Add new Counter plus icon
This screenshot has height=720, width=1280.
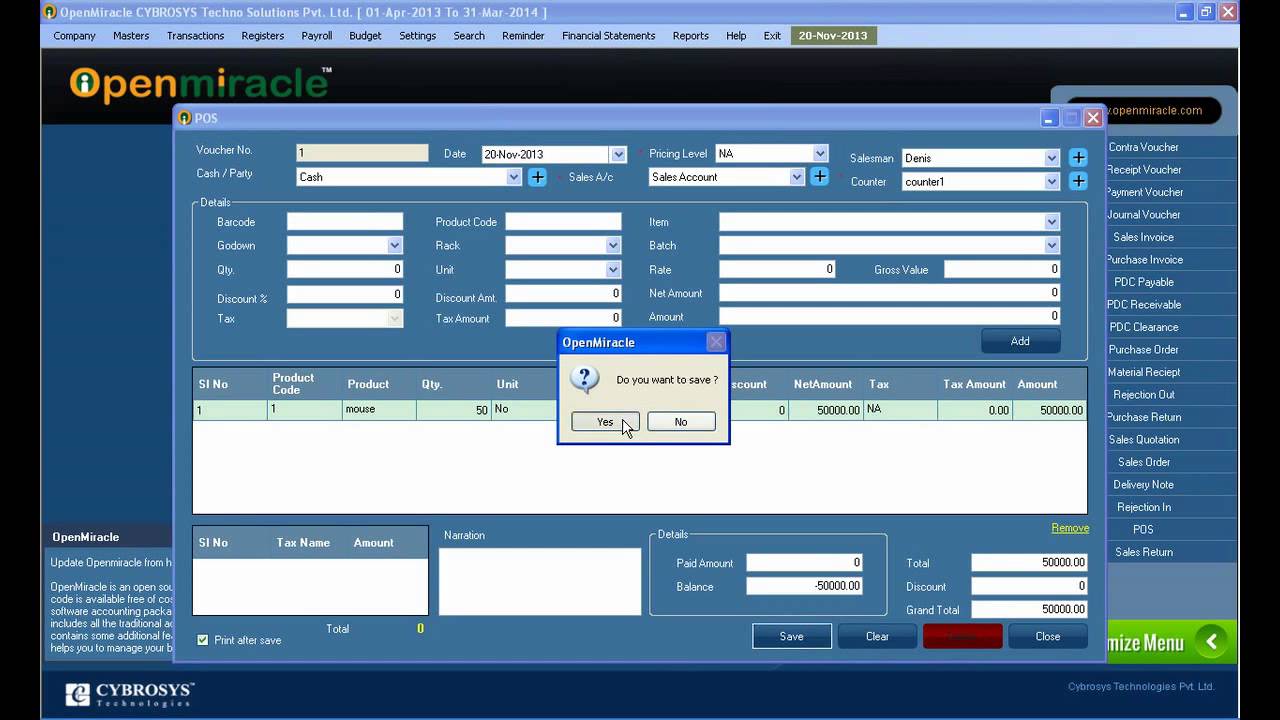coord(1078,181)
